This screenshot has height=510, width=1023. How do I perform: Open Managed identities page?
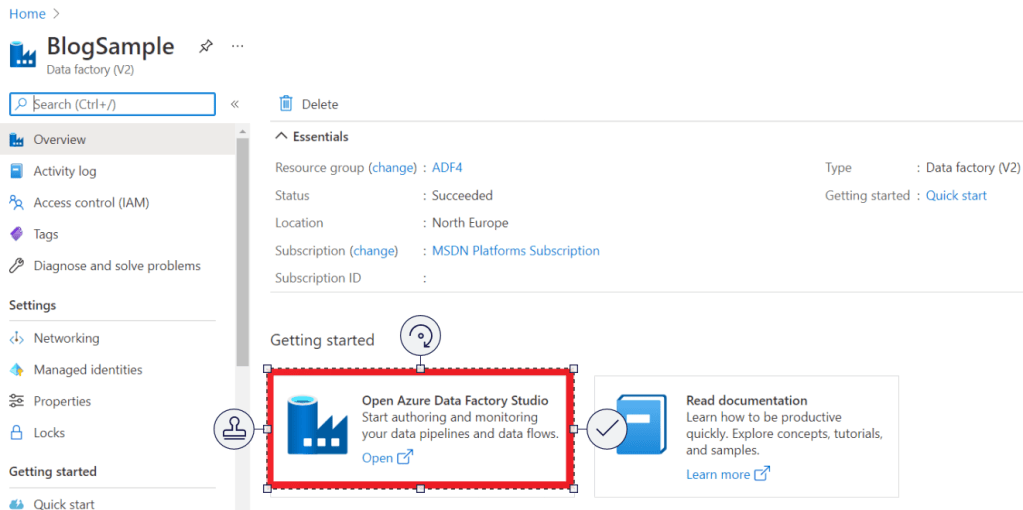coord(88,370)
